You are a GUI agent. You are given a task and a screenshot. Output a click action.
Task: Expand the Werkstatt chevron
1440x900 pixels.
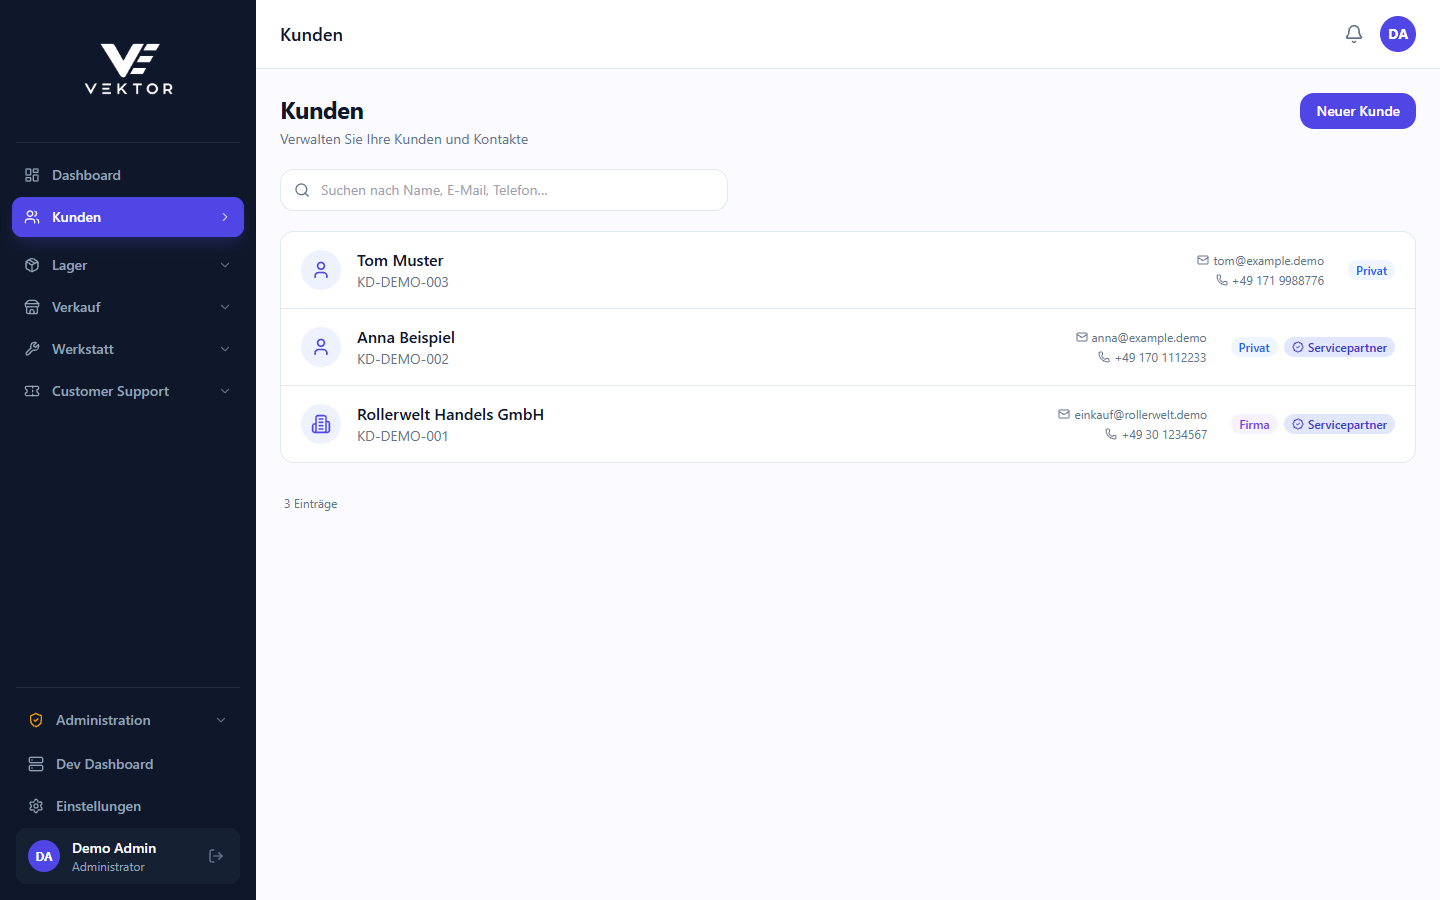(x=225, y=349)
